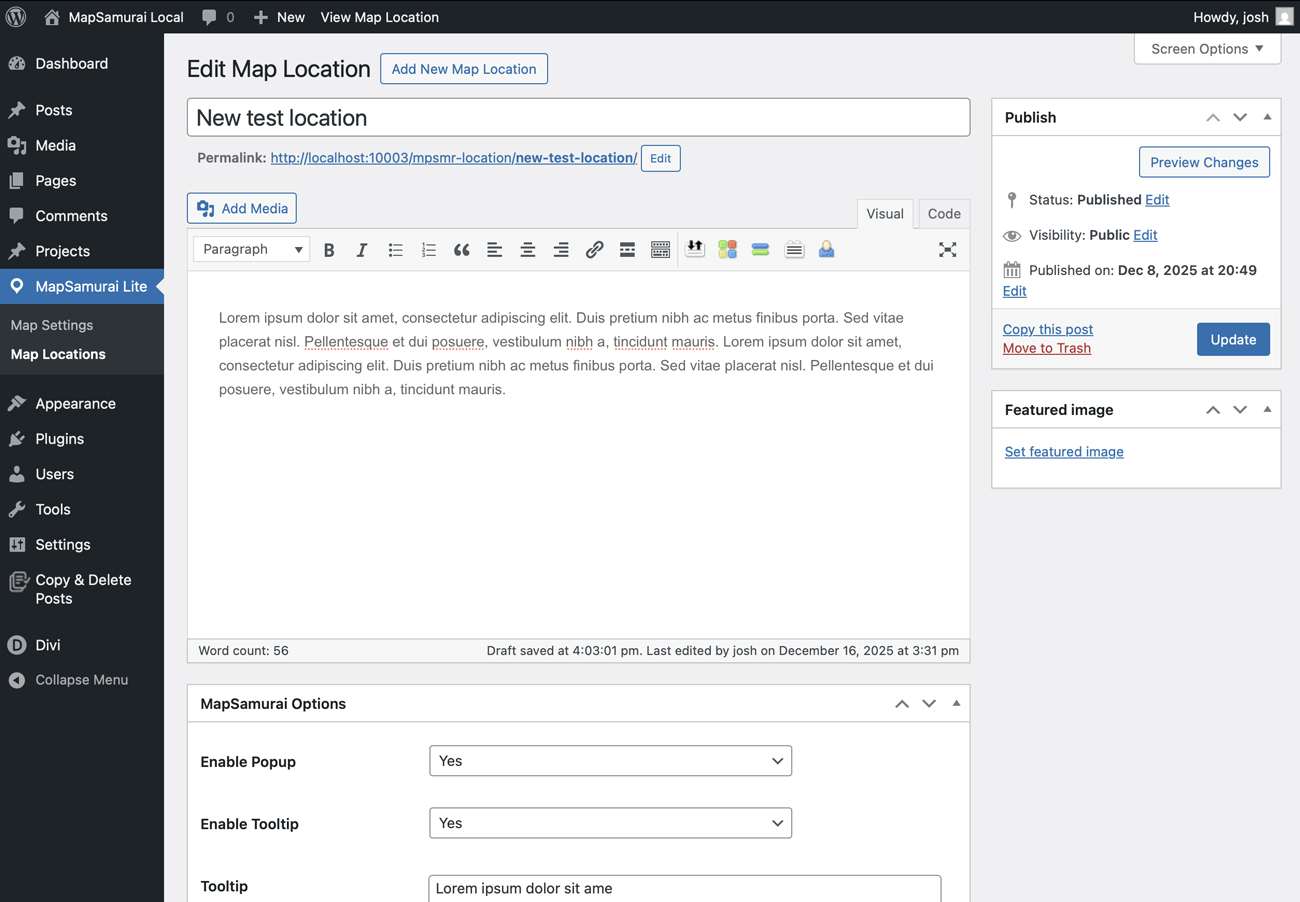
Task: Center align the text
Action: [x=527, y=250]
